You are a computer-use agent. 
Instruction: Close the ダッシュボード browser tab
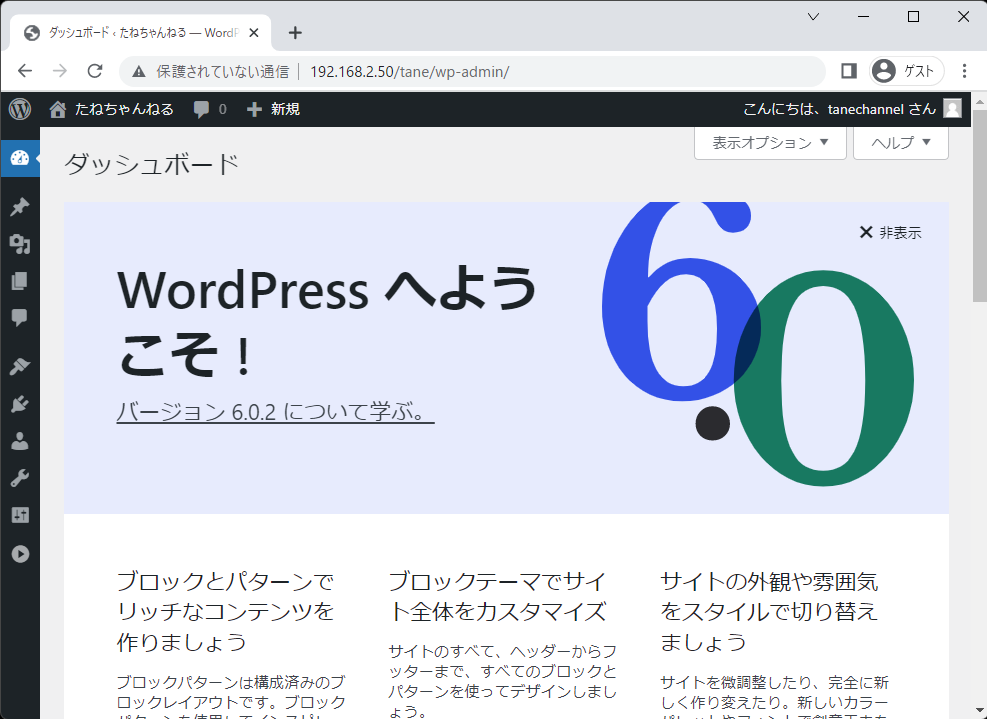(254, 33)
